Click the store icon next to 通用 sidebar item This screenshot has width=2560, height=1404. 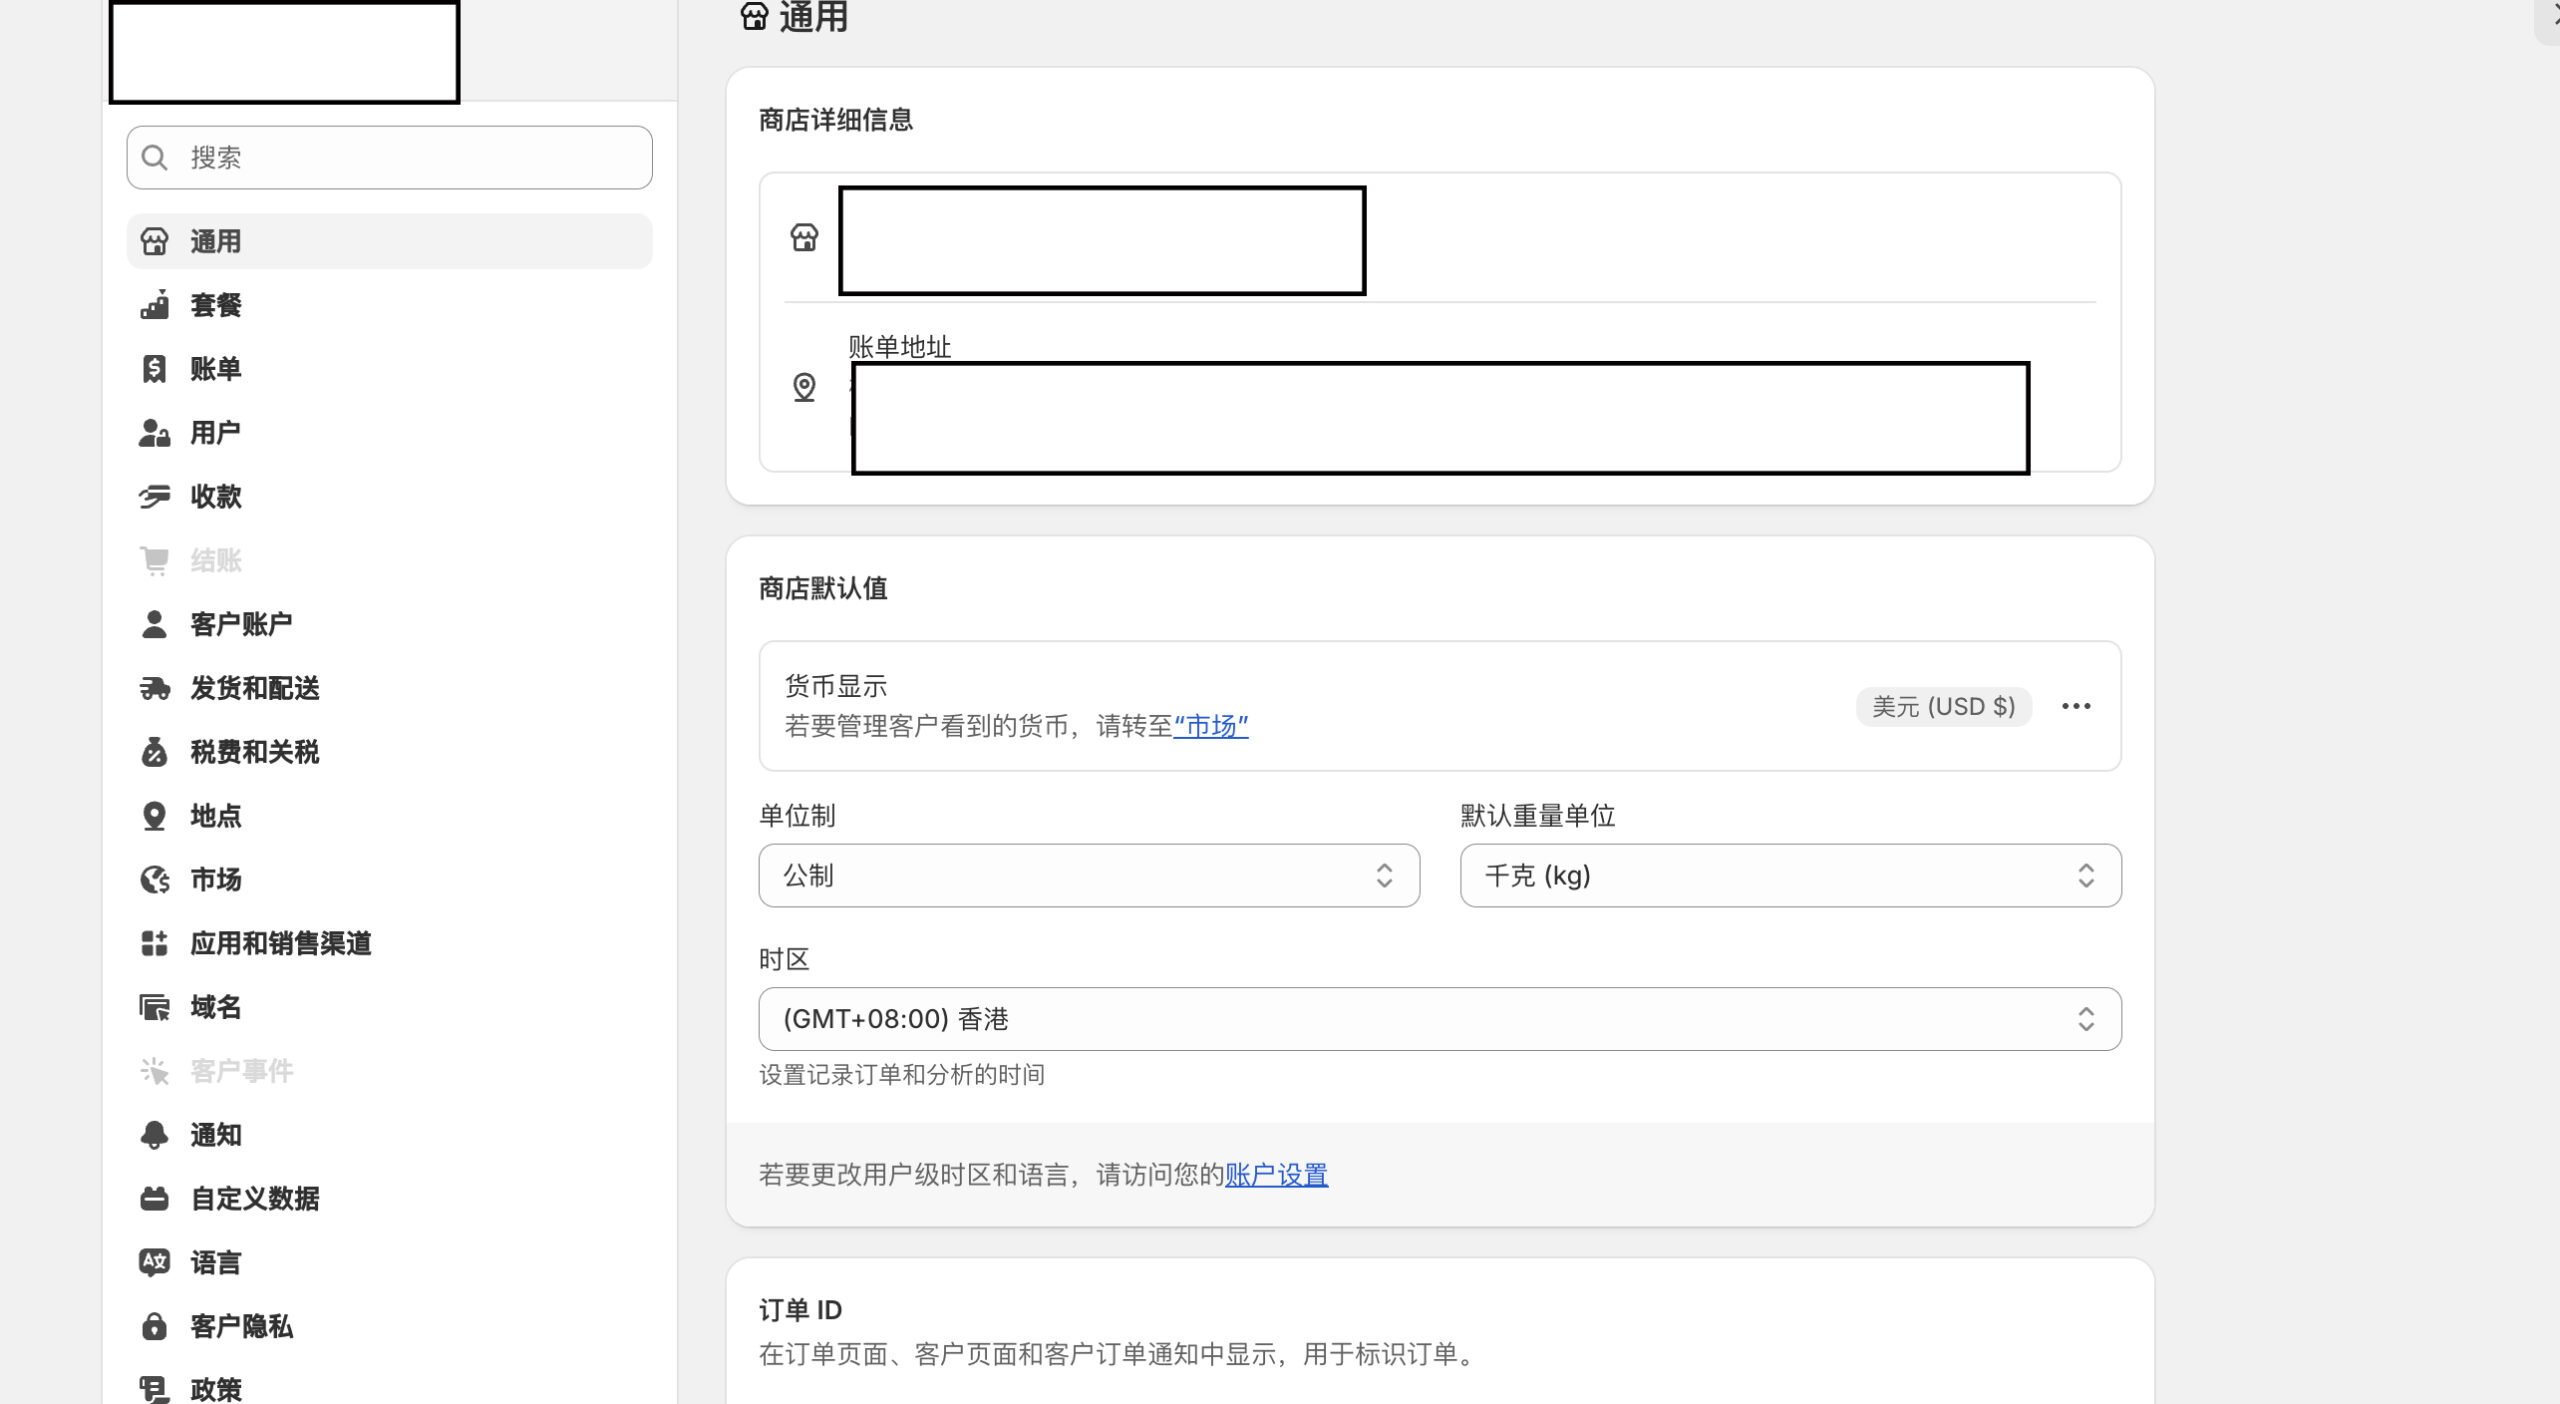click(154, 241)
